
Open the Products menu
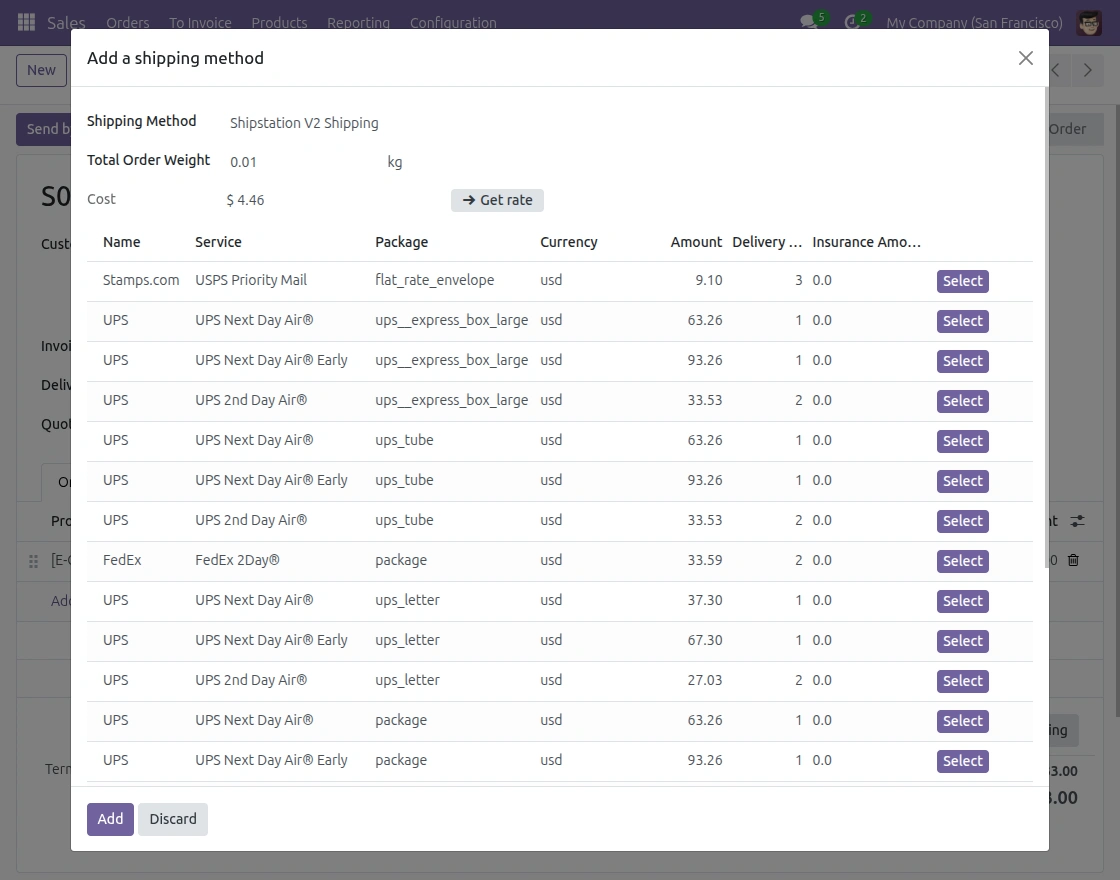(279, 22)
